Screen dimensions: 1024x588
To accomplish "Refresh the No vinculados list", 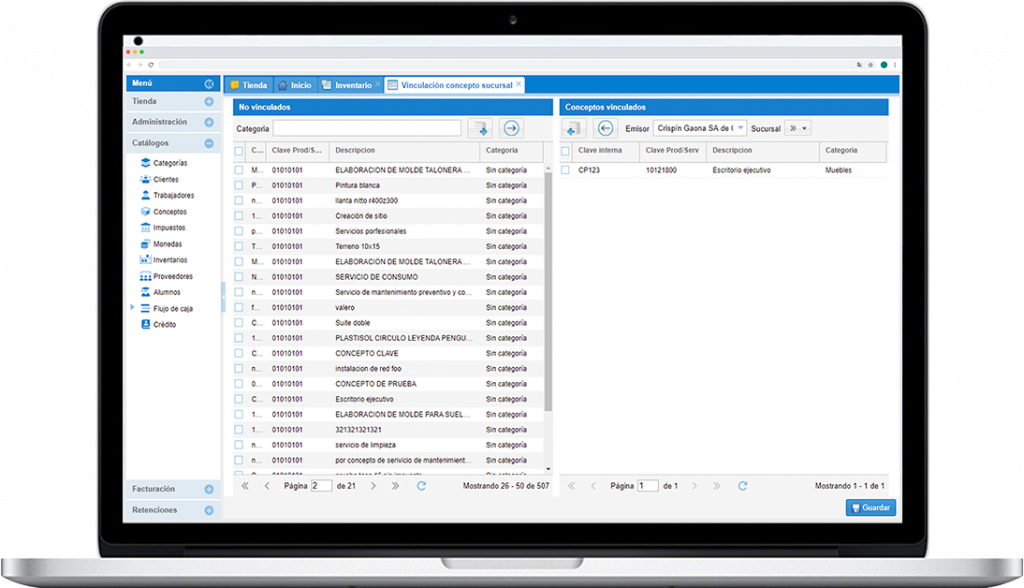I will click(x=421, y=486).
